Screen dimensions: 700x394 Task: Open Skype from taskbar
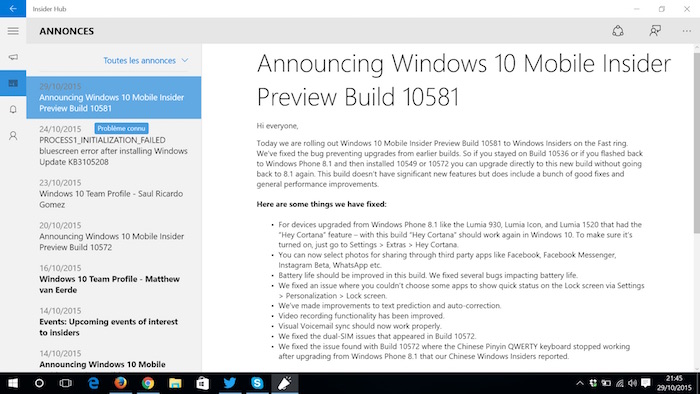click(257, 383)
